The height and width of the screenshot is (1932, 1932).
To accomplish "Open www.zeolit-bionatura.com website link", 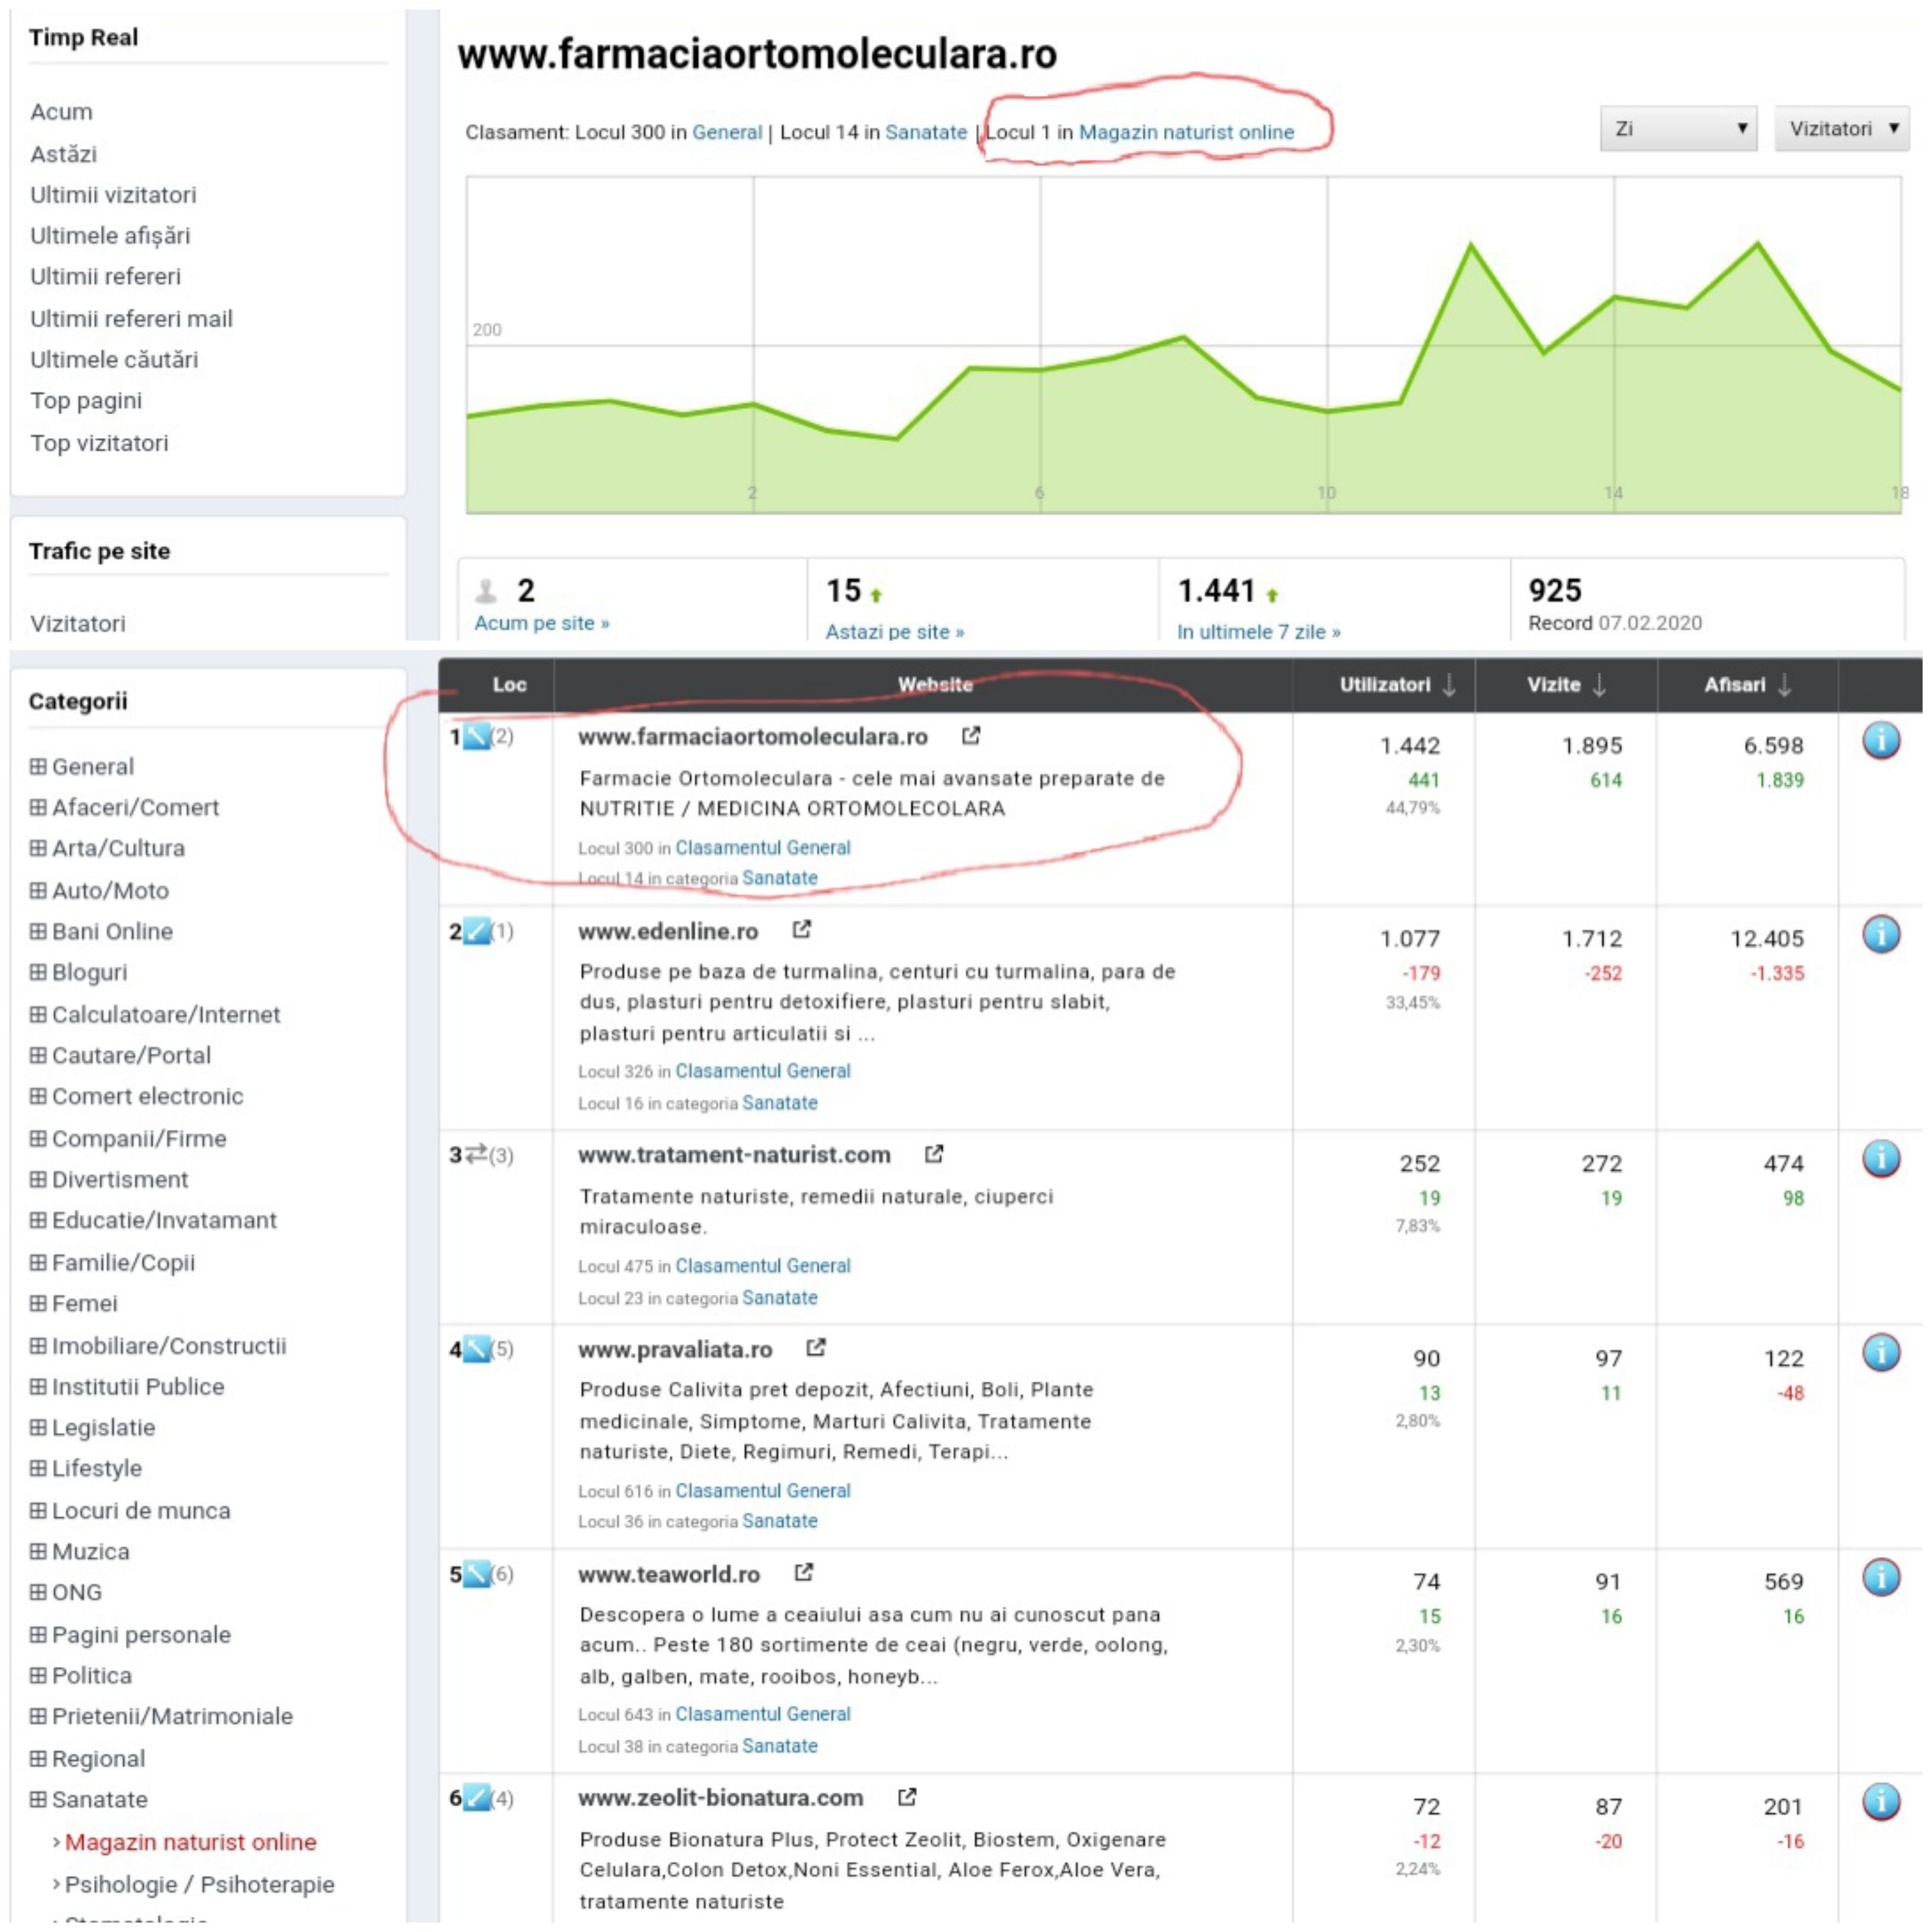I will 721,1798.
